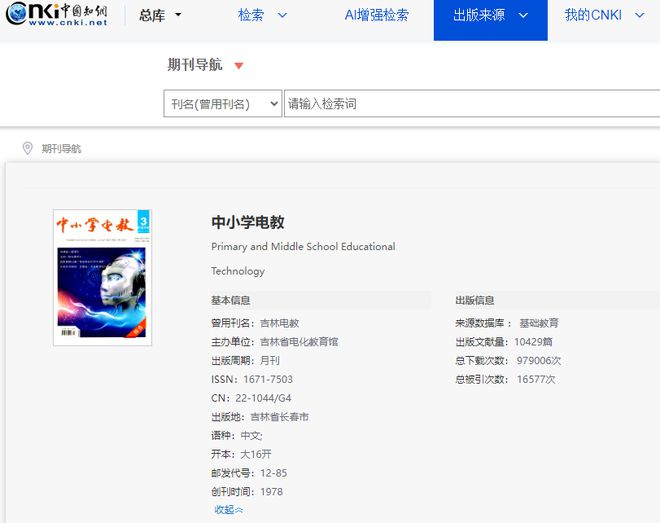This screenshot has height=523, width=660.
Task: Click the 出版周期 value 月刊
Action: point(270,361)
